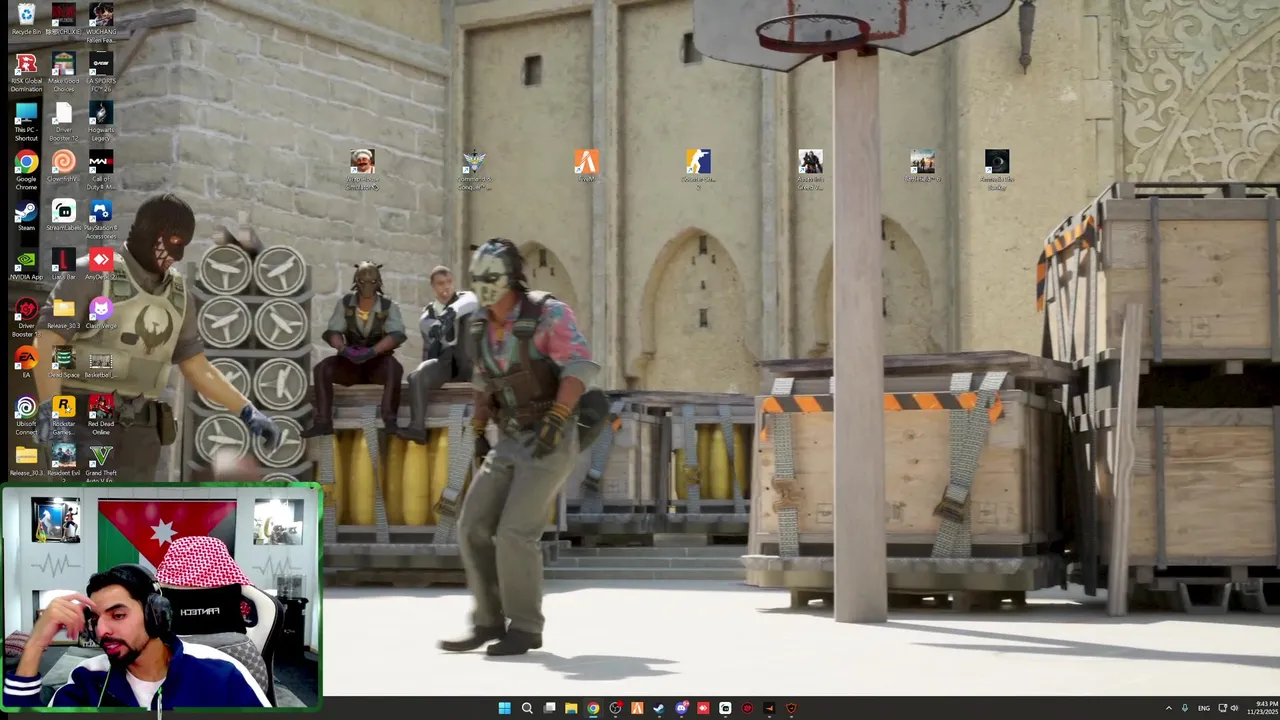The width and height of the screenshot is (1280, 720).
Task: Launch the Assassin's Creed desktop shortcut
Action: 810,169
